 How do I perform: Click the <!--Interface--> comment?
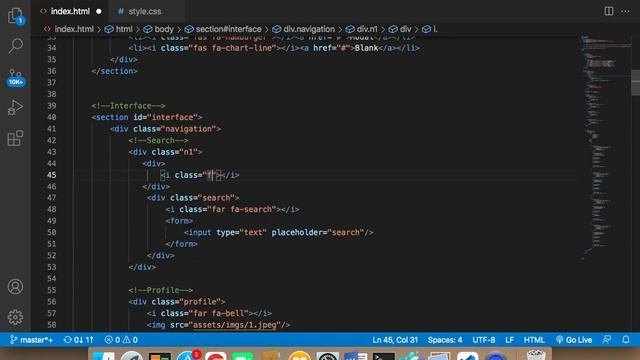click(x=128, y=106)
